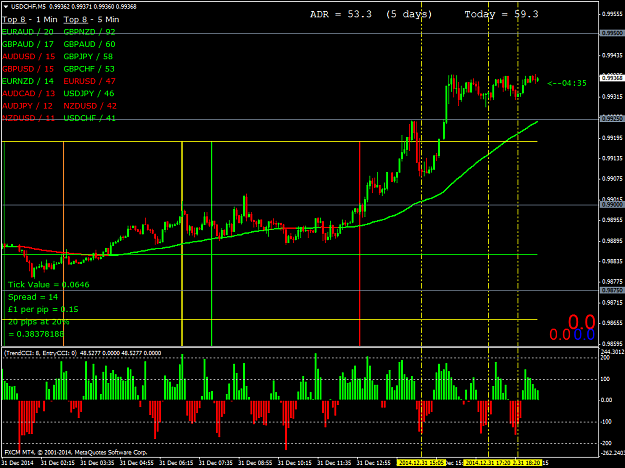Viewport: 625px width, 468px height.
Task: Select the GBPJPY / 58 entry
Action: point(88,57)
